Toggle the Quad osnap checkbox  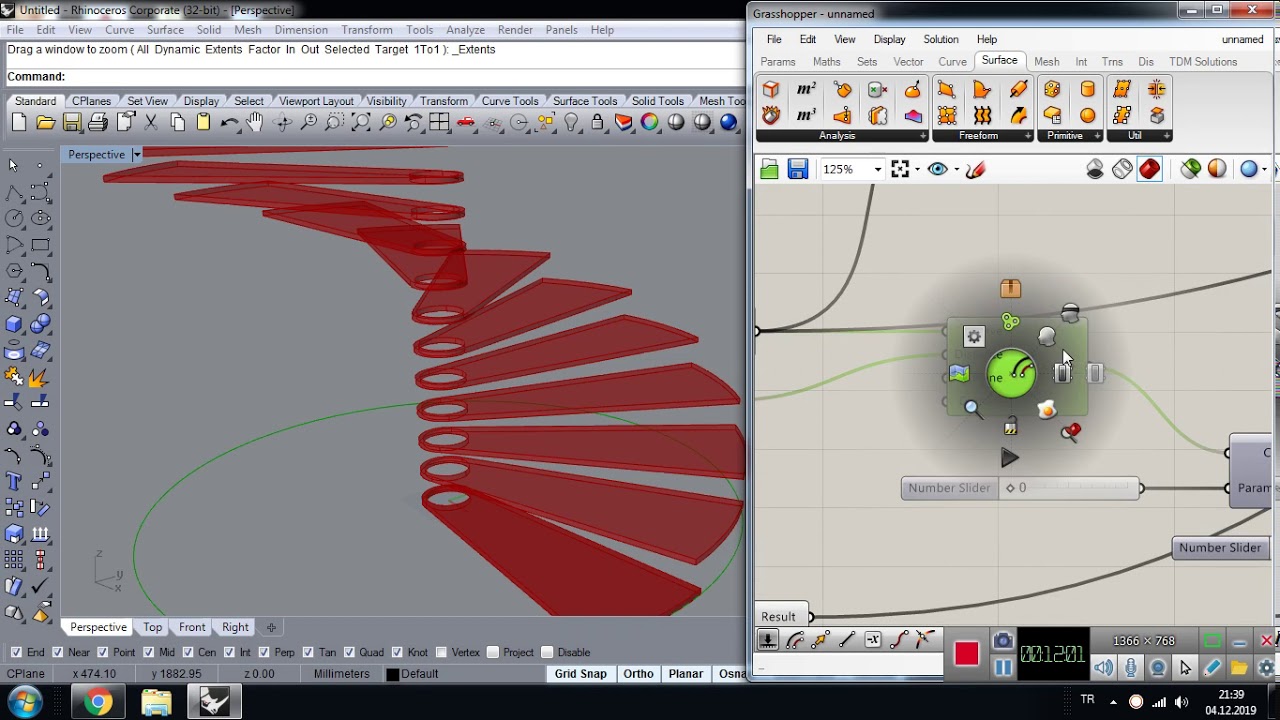[x=349, y=652]
